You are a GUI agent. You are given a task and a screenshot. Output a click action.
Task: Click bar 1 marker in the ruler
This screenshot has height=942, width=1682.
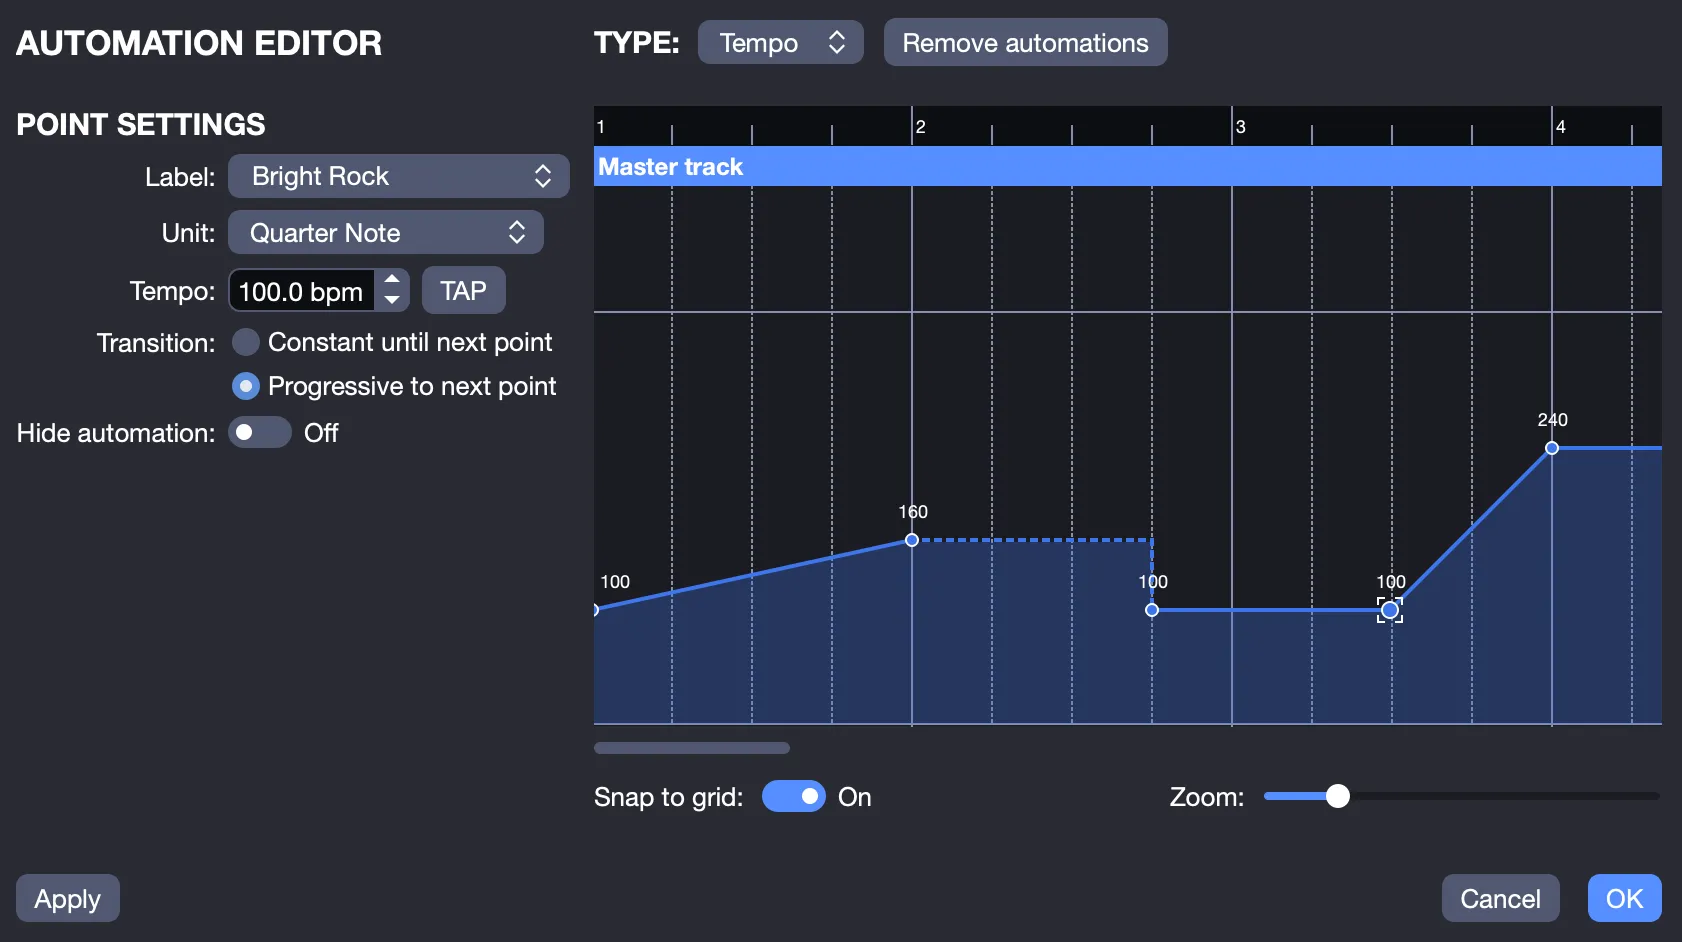point(601,127)
